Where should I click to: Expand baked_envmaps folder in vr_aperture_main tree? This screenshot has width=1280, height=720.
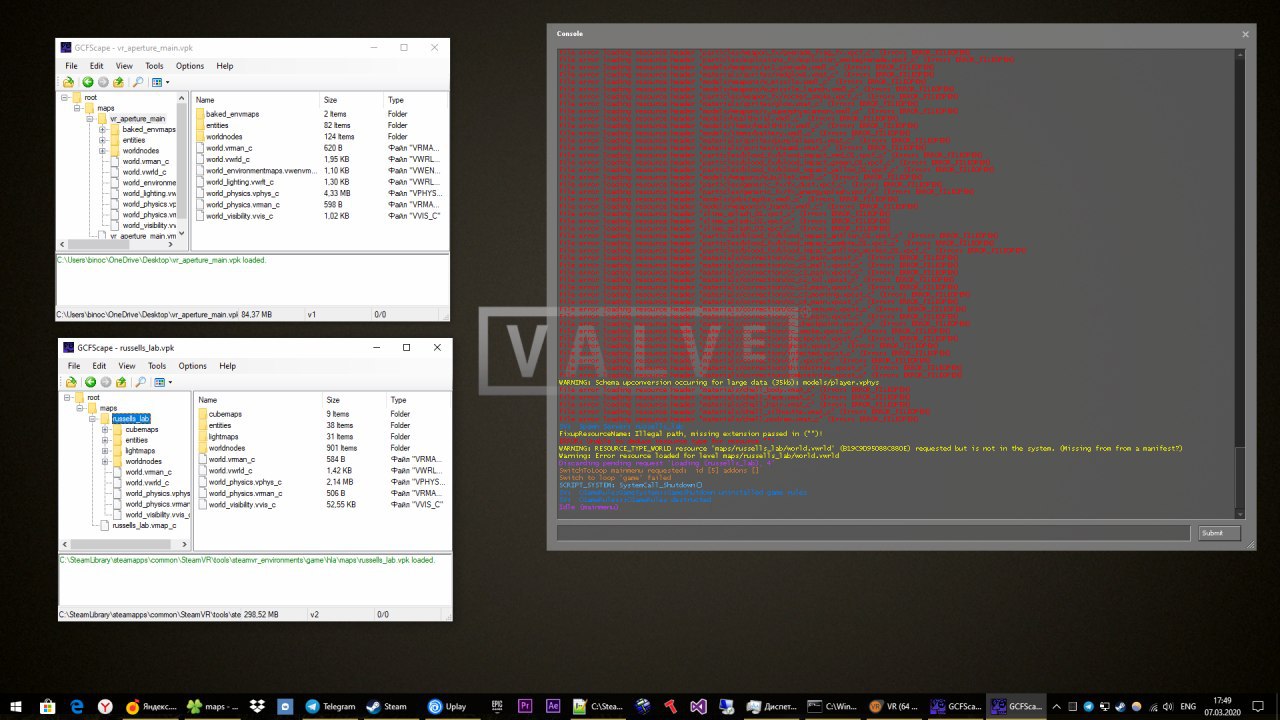tap(102, 129)
